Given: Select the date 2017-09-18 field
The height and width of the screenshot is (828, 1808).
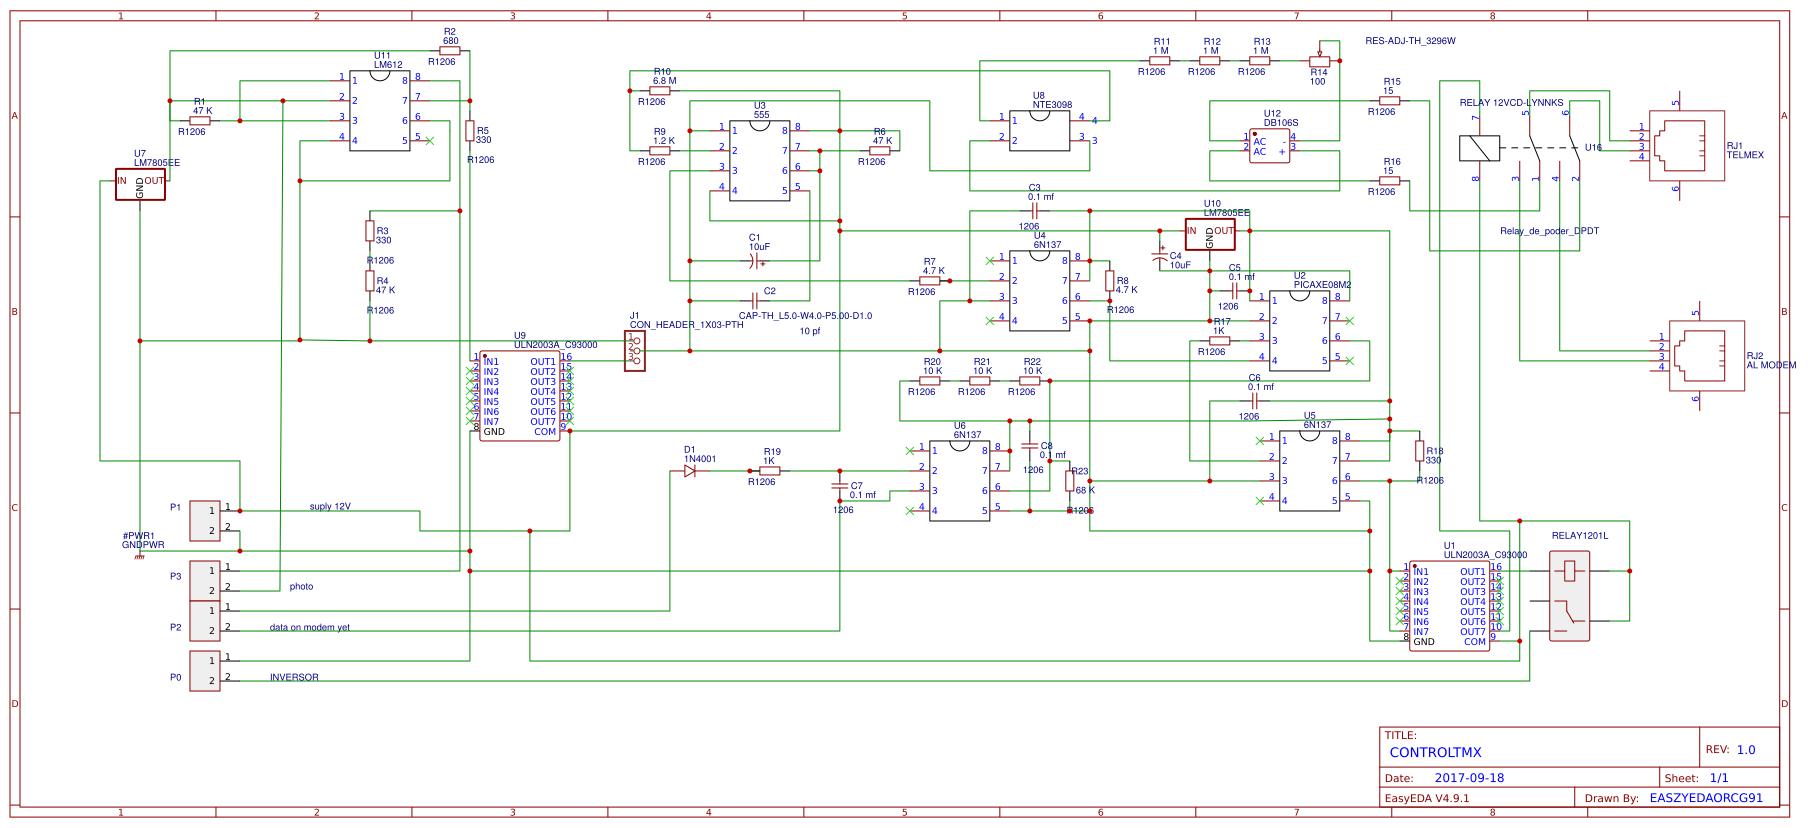Looking at the screenshot, I should 1468,778.
